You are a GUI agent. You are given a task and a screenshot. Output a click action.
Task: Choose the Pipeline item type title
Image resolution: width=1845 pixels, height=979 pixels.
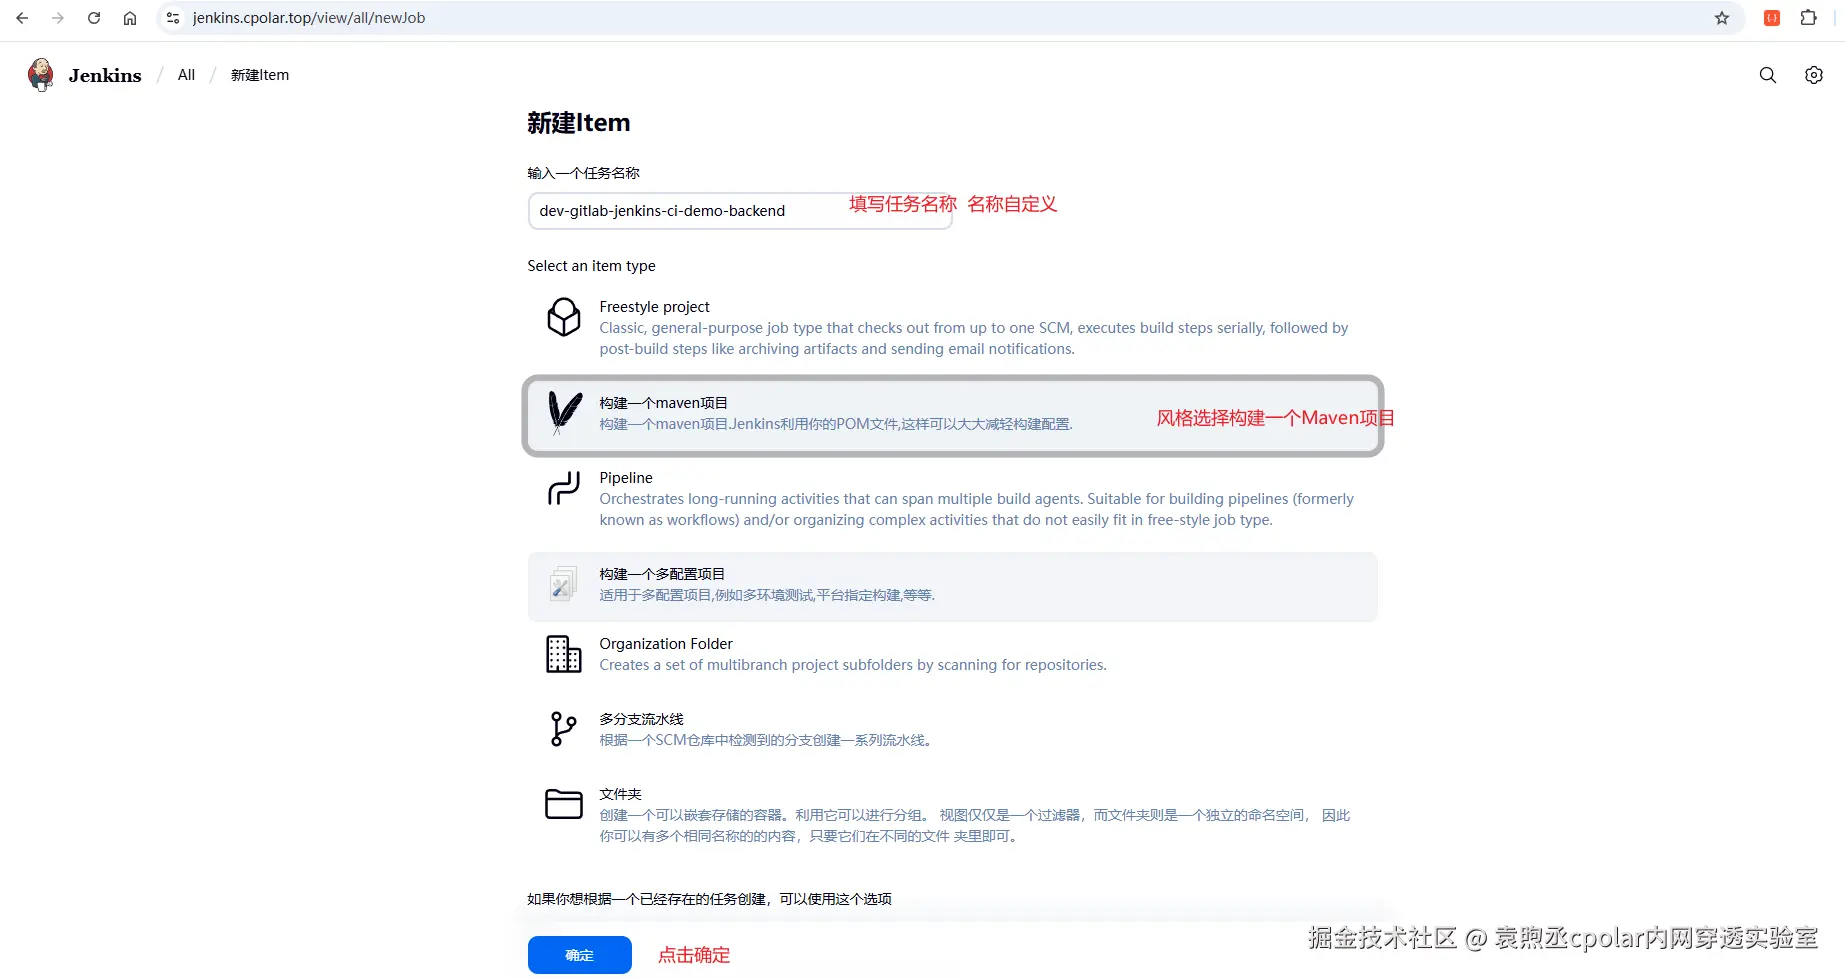[x=626, y=478]
